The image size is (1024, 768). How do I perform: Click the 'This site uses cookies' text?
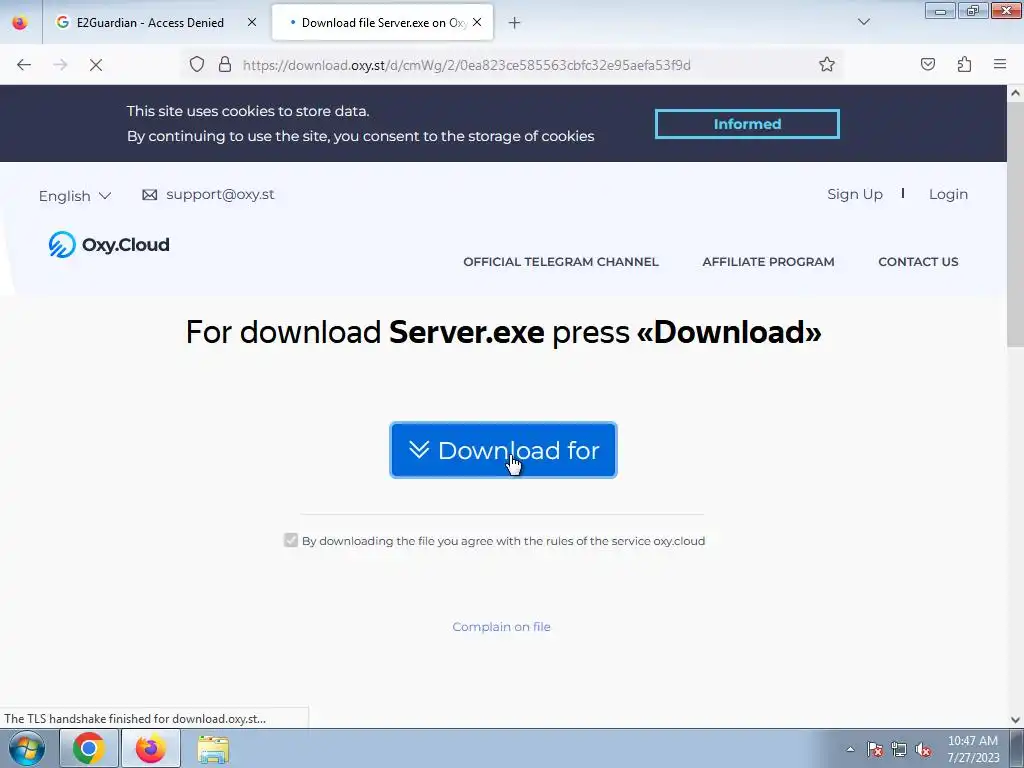tap(248, 111)
